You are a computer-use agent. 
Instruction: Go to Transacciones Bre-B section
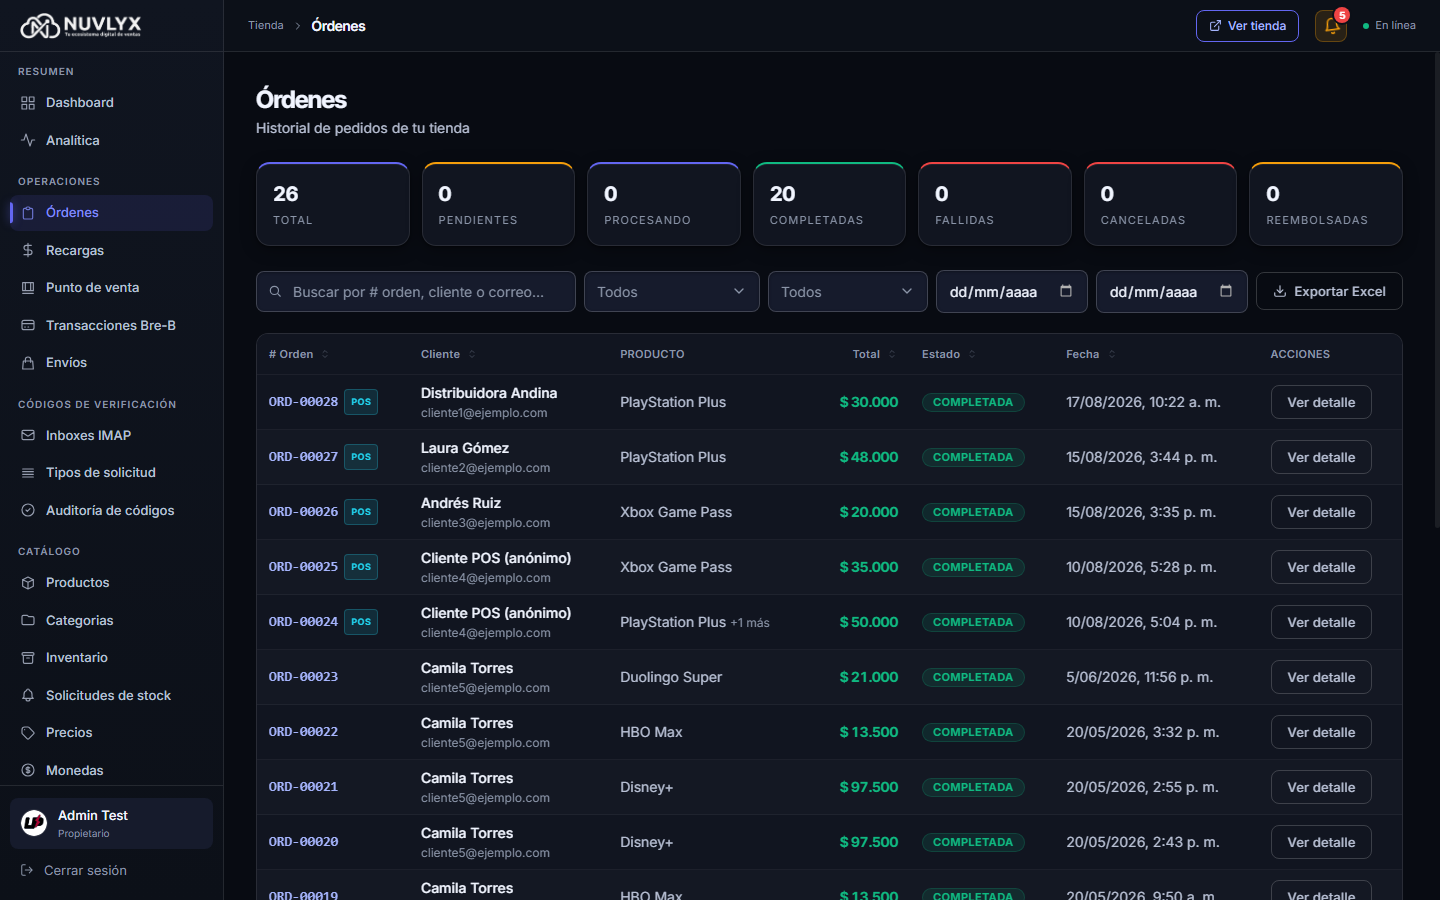111,326
